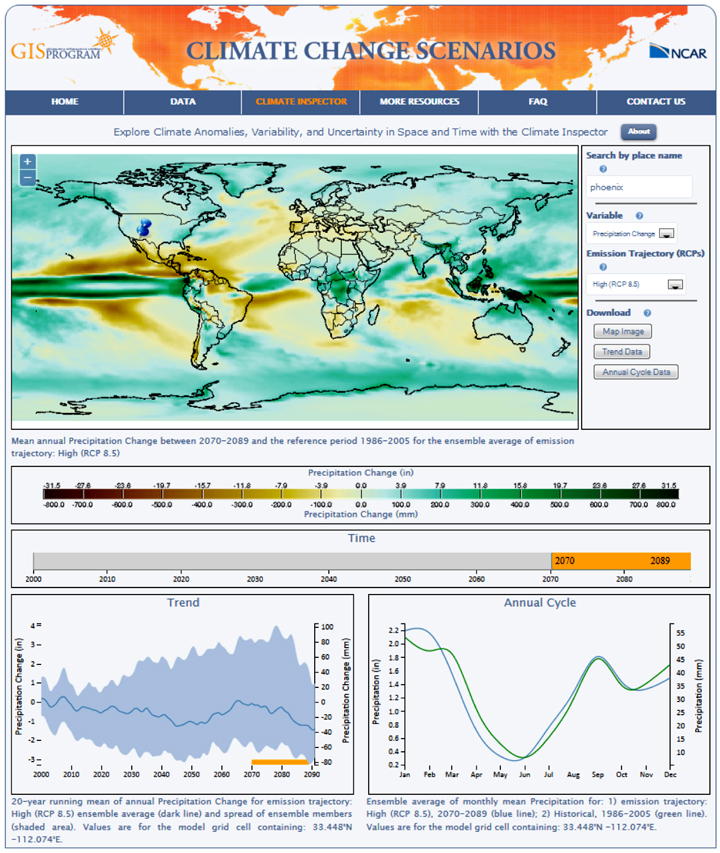The image size is (720, 853).
Task: Click the place name search field
Action: (x=639, y=187)
